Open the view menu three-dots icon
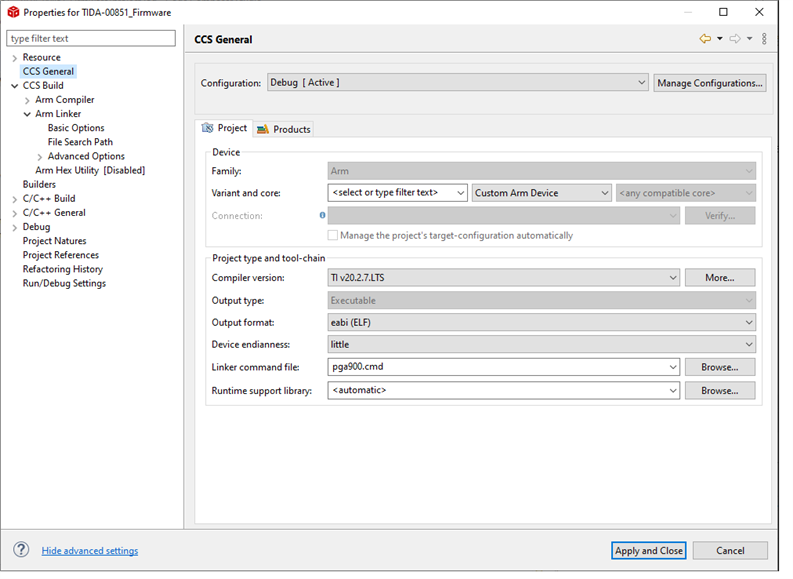Image resolution: width=793 pixels, height=579 pixels. [x=764, y=39]
